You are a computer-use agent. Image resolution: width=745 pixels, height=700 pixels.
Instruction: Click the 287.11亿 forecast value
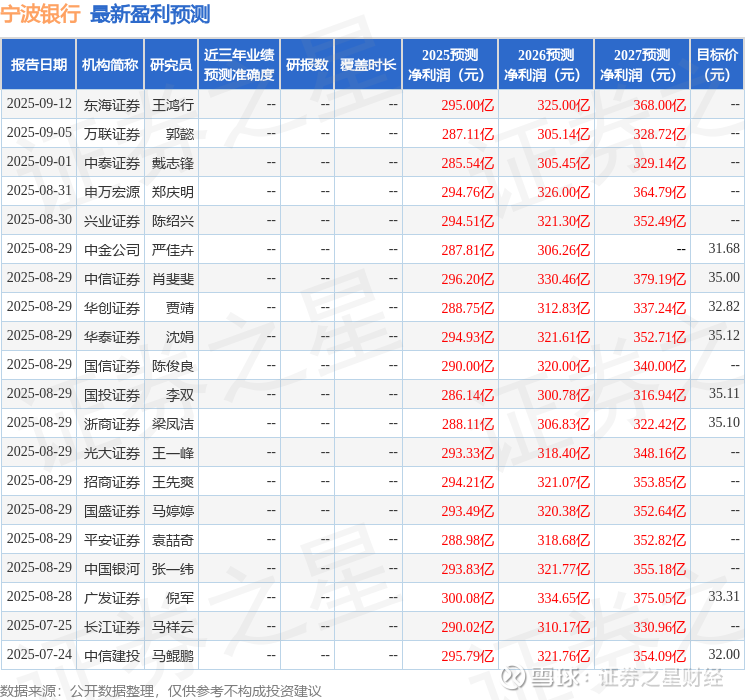point(468,134)
